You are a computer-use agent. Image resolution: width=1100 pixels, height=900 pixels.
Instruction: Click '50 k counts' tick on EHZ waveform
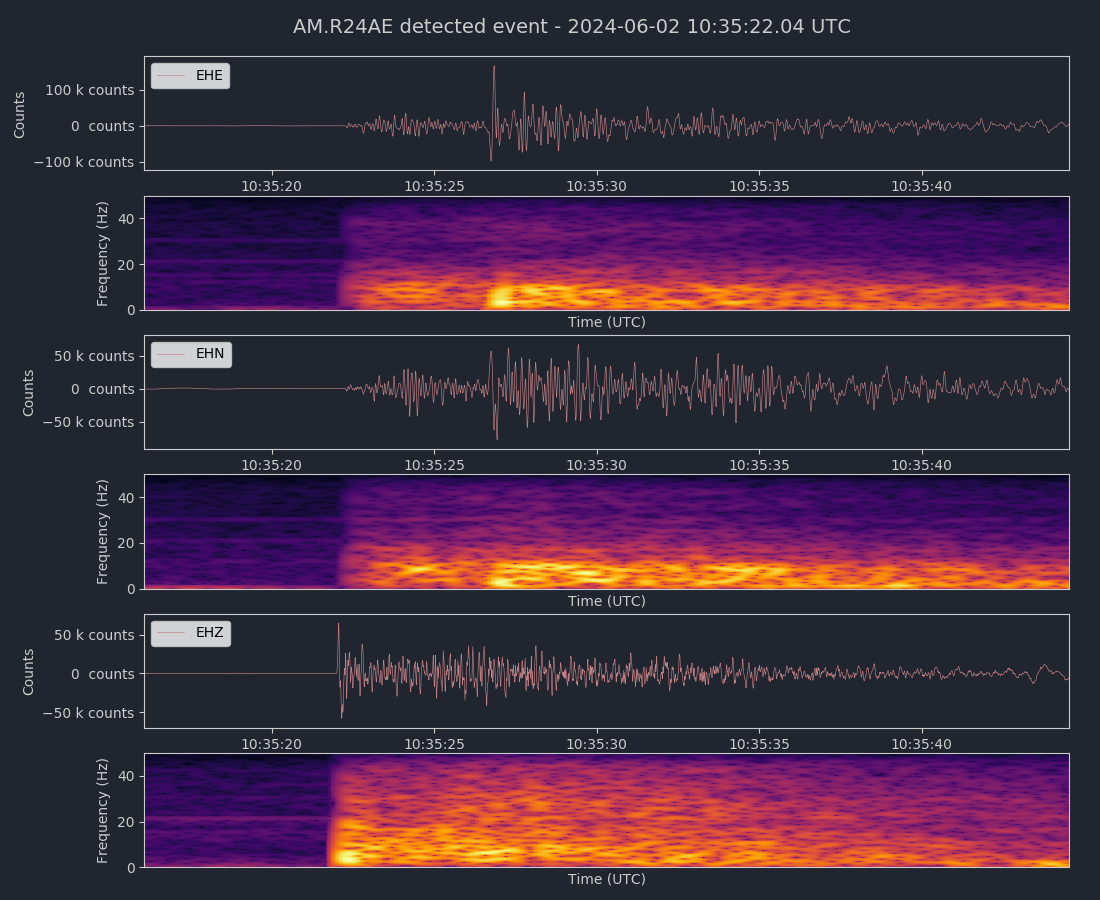(x=94, y=636)
